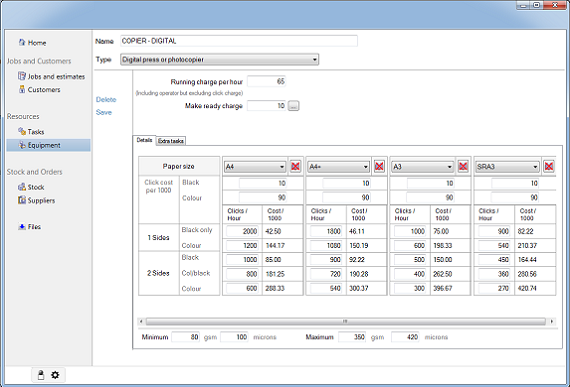This screenshot has height=387, width=570.
Task: Go to Customers page
Action: (44, 89)
